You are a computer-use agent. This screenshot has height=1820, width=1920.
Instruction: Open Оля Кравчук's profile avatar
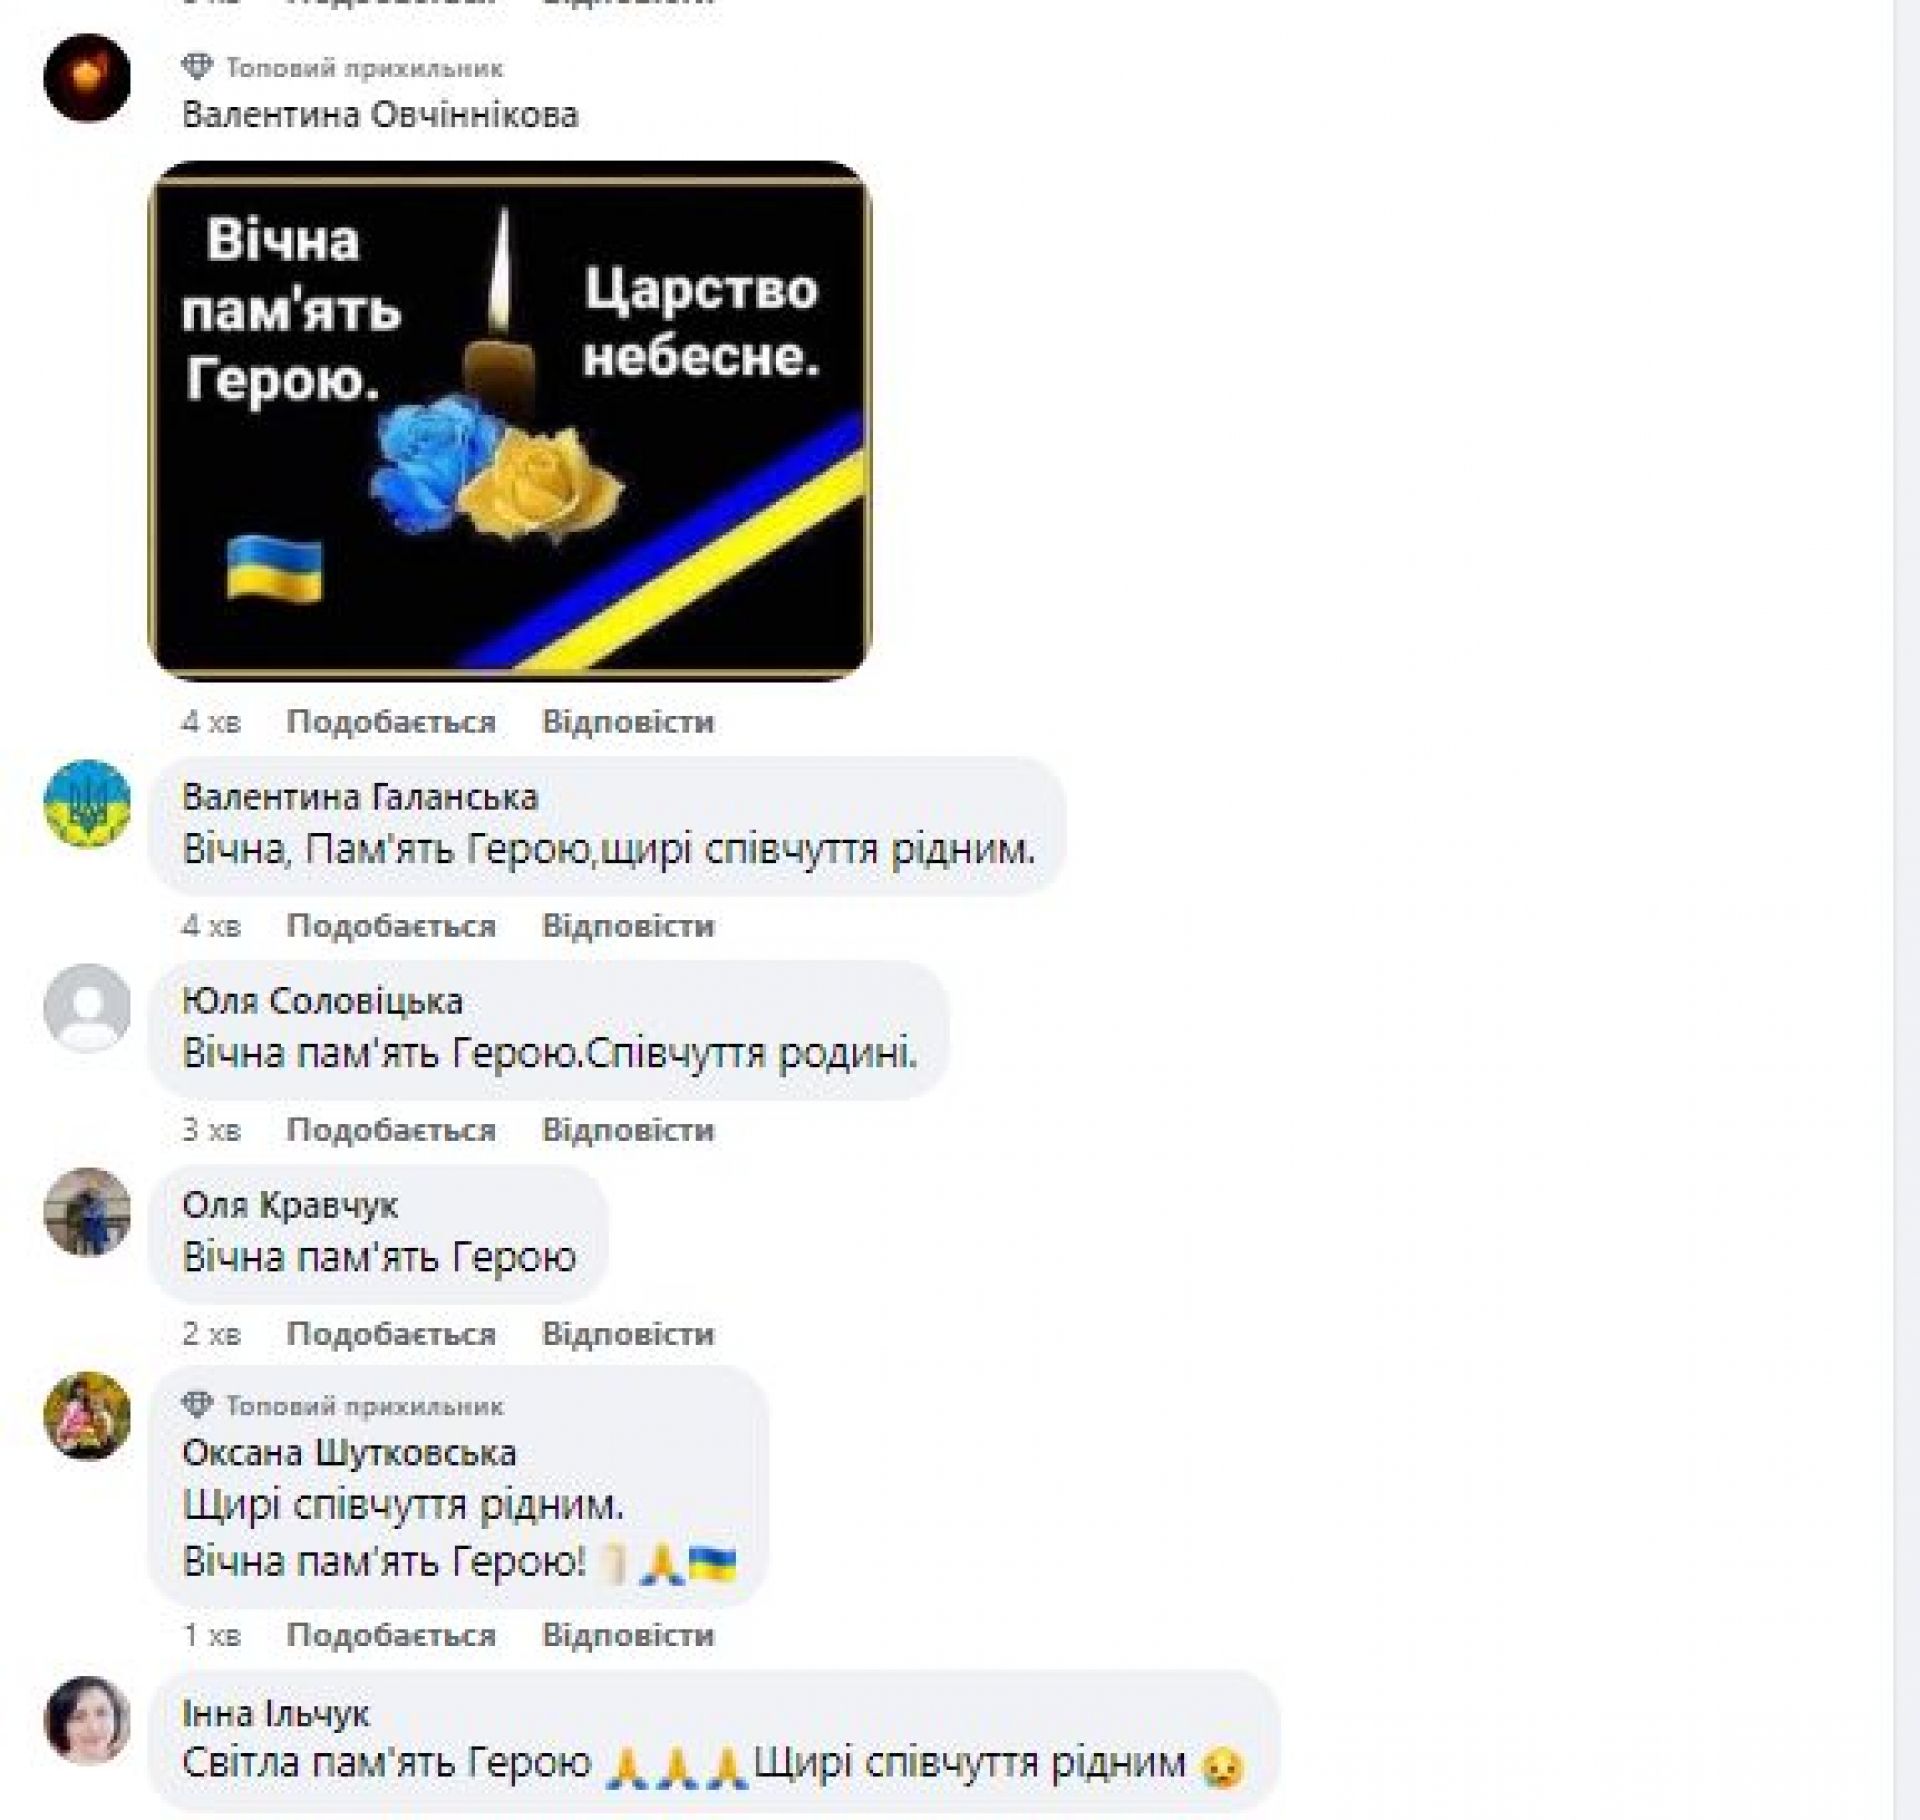coord(87,1212)
